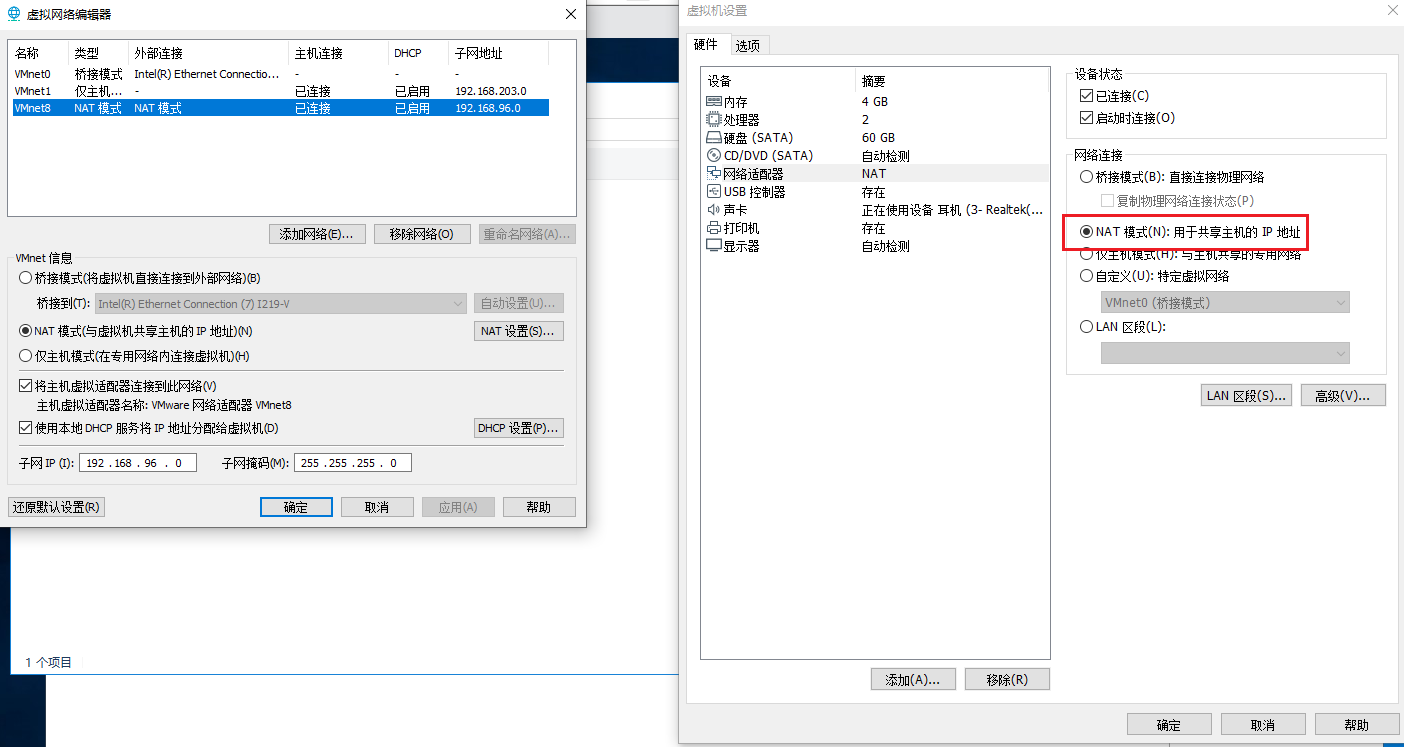
Task: Click 还原默认设置(R) button
Action: pos(56,507)
